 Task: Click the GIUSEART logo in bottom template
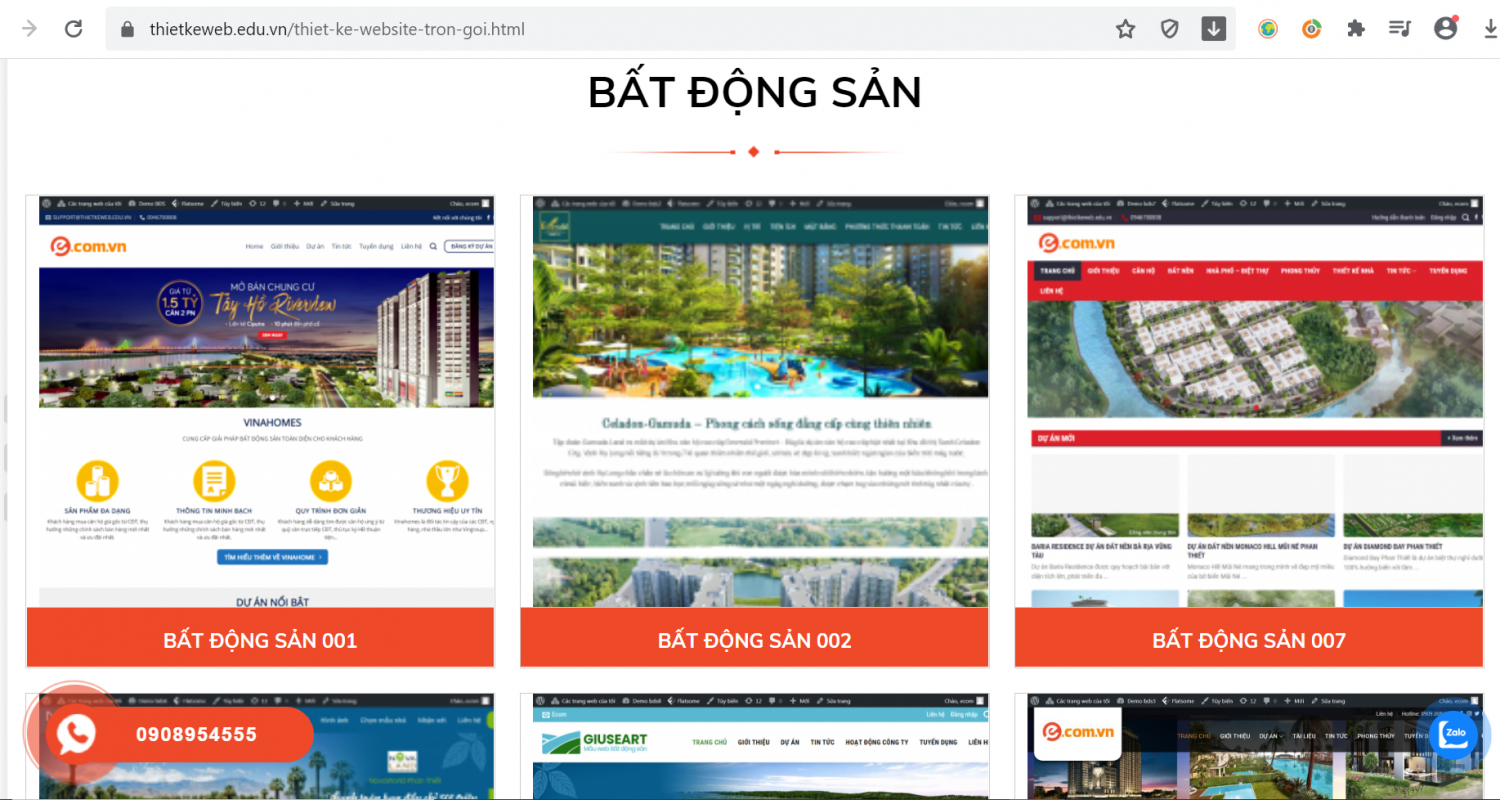pyautogui.click(x=595, y=745)
